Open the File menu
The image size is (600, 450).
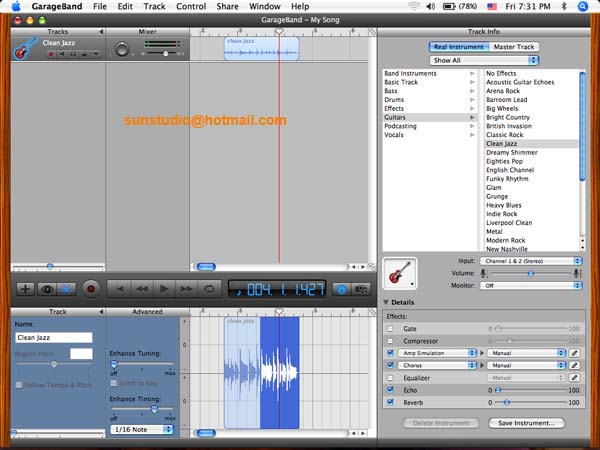(x=100, y=7)
